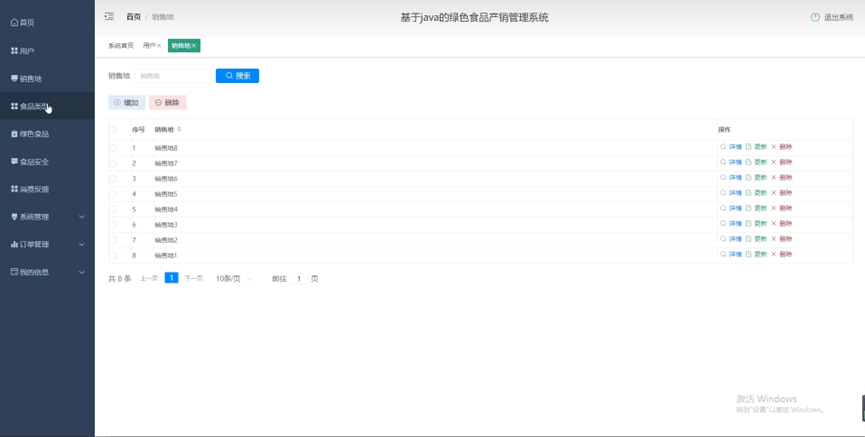Delete (删除) the row 销售地6
The width and height of the screenshot is (865, 437).
pos(782,178)
